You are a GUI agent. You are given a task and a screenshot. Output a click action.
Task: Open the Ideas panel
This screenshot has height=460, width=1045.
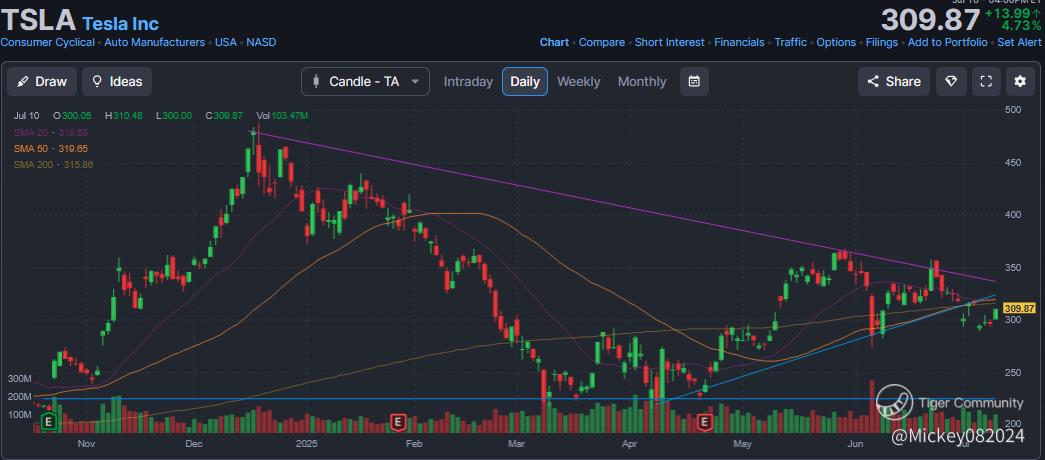click(117, 81)
